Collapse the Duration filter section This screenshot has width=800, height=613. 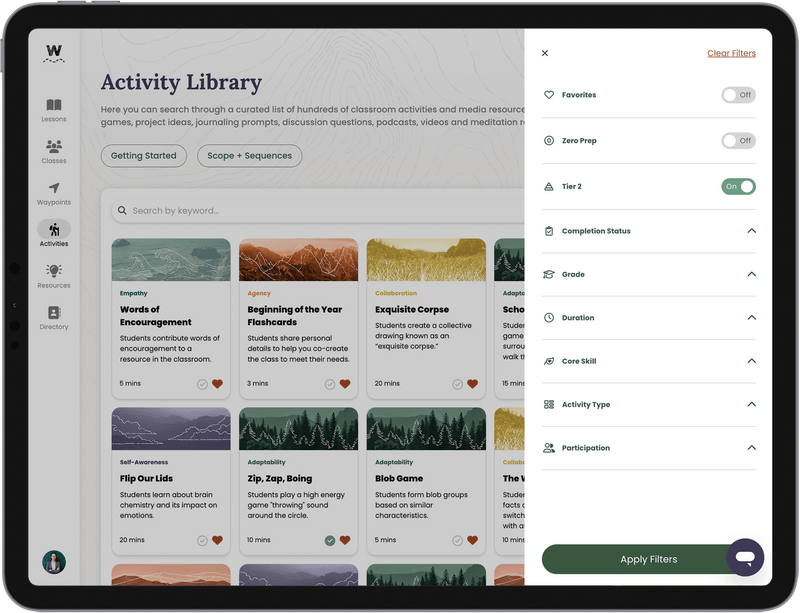[752, 317]
